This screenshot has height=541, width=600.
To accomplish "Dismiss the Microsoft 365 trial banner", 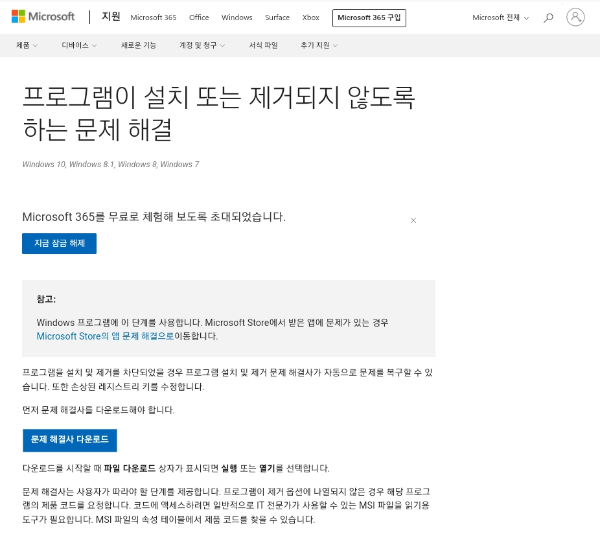I will (413, 220).
